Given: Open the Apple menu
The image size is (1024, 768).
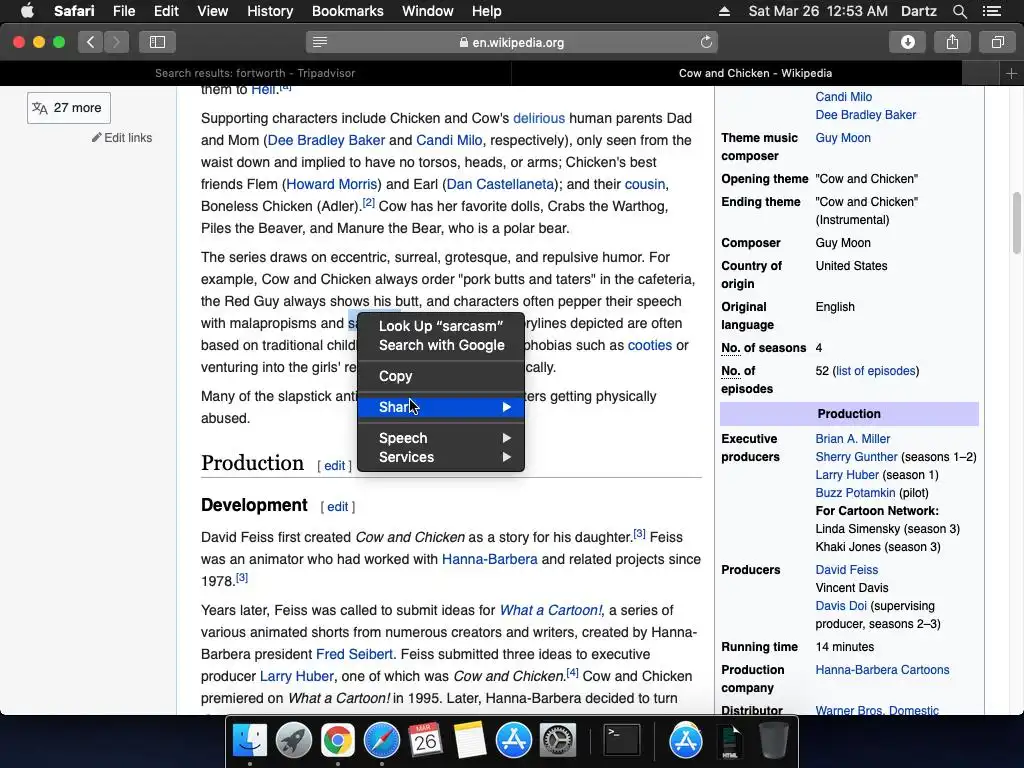Looking at the screenshot, I should [x=27, y=11].
